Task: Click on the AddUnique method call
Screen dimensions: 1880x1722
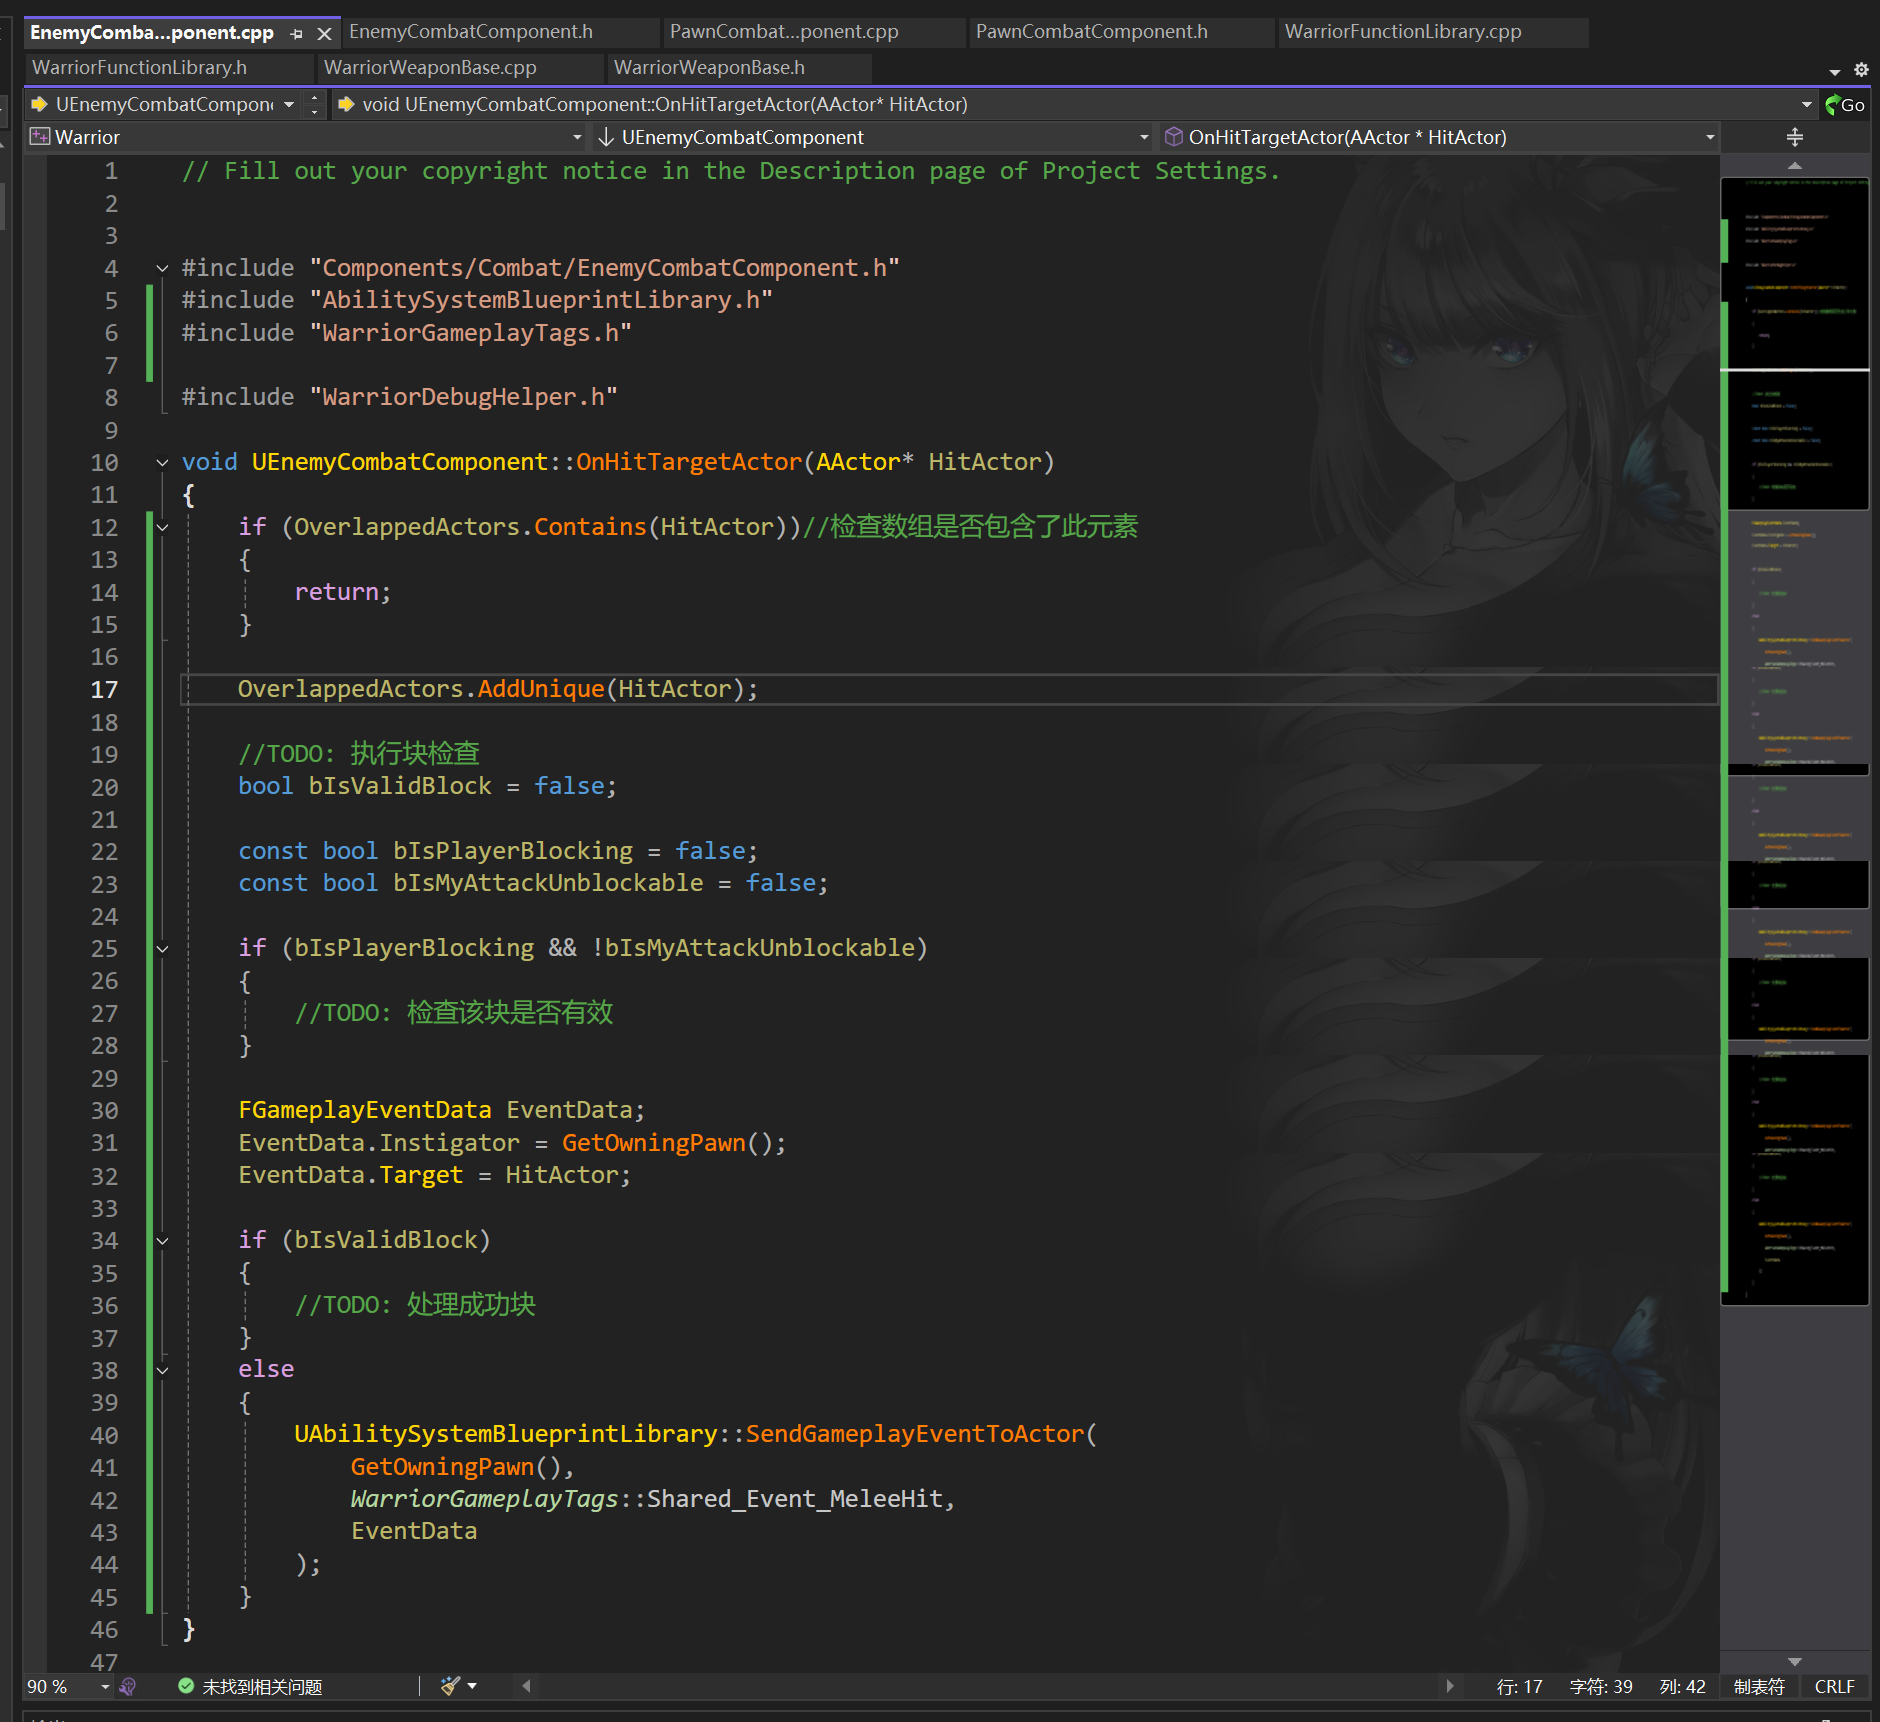Action: click(541, 689)
